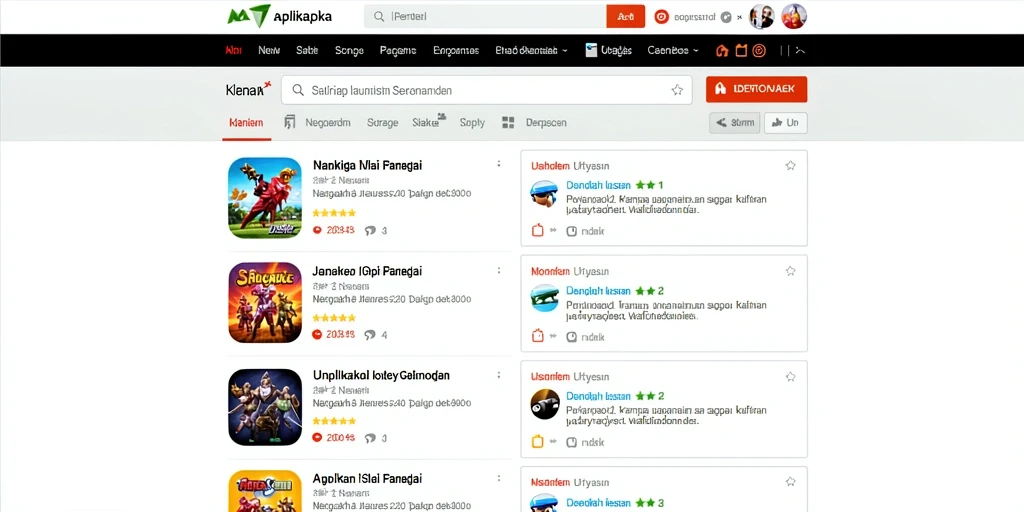This screenshot has height=512, width=1024.
Task: Click star rating of Nankiga Mlai Fanegai
Action: tap(334, 213)
